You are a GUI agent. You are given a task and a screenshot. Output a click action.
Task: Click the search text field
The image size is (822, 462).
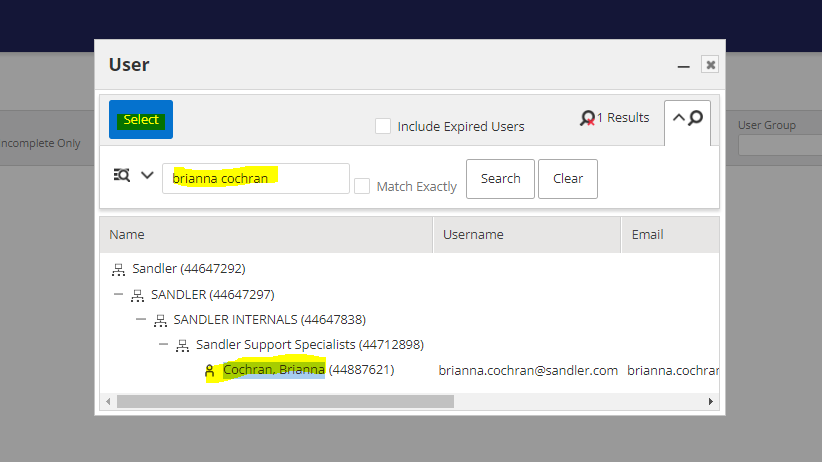[x=255, y=179]
